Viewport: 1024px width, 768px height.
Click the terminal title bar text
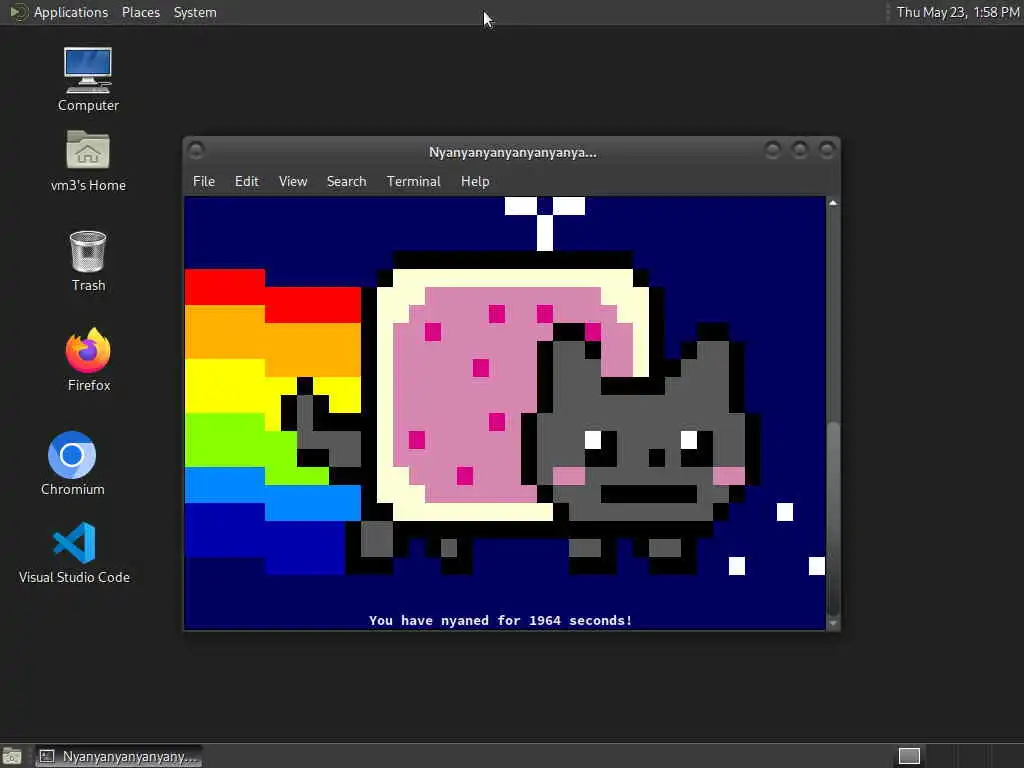click(513, 153)
